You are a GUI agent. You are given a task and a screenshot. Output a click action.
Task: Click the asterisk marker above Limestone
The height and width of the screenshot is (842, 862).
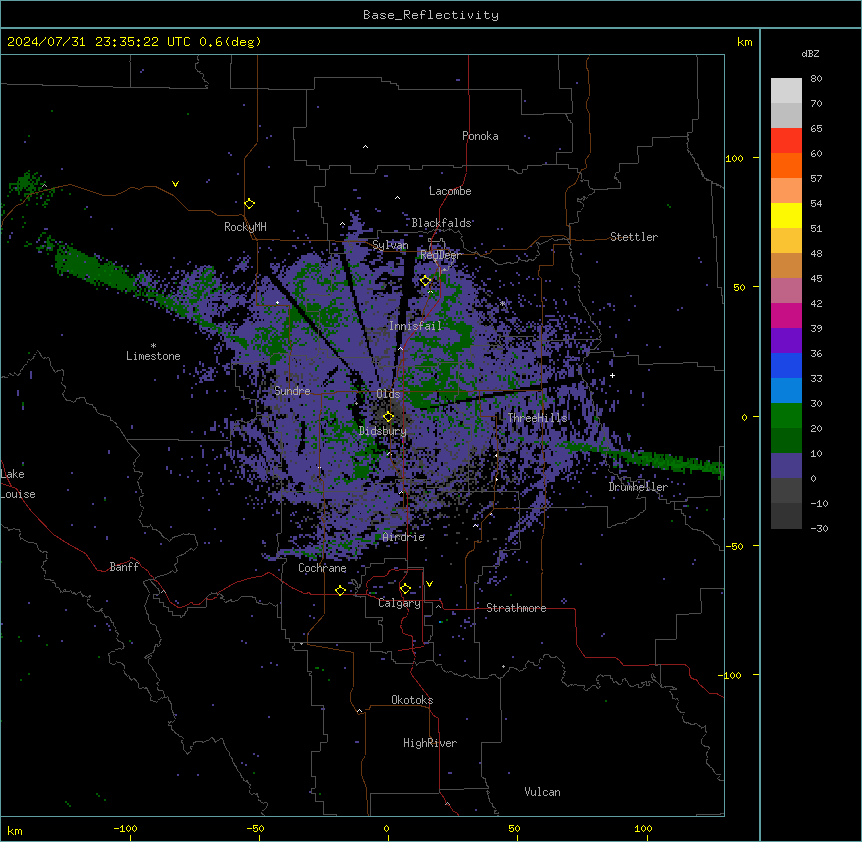153,345
